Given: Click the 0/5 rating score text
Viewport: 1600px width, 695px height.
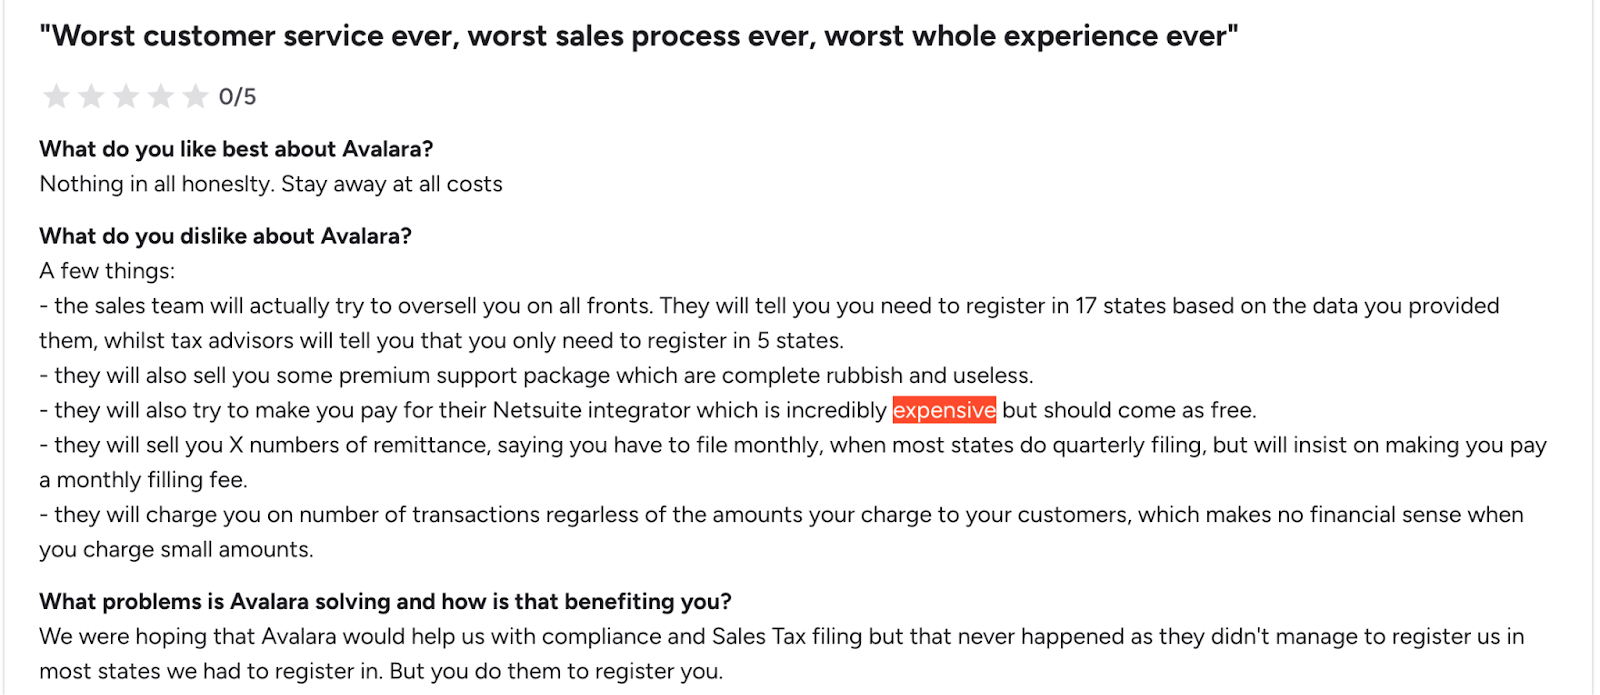Looking at the screenshot, I should pyautogui.click(x=238, y=97).
